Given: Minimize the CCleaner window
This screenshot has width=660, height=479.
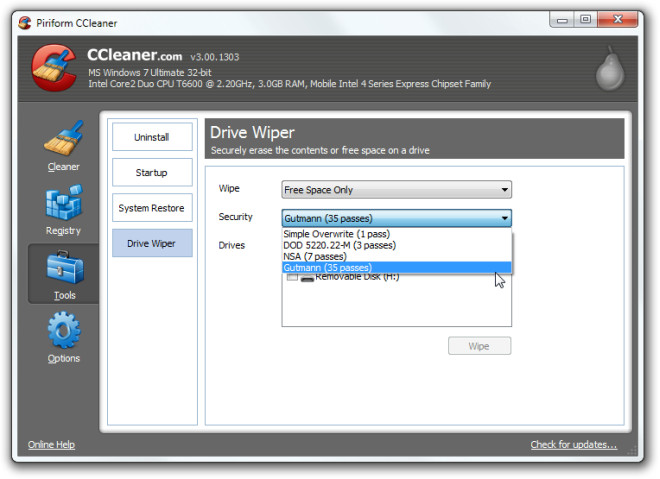Looking at the screenshot, I should (562, 20).
